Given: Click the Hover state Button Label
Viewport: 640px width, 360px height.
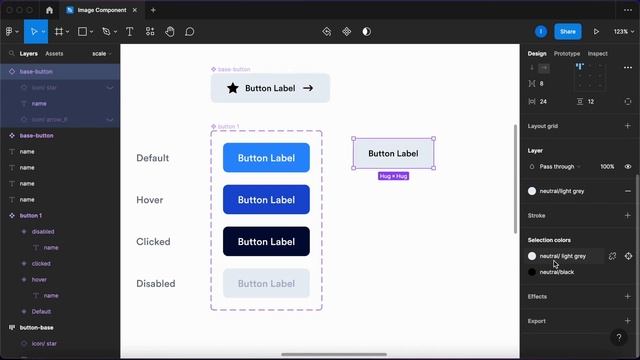Looking at the screenshot, I should (266, 200).
